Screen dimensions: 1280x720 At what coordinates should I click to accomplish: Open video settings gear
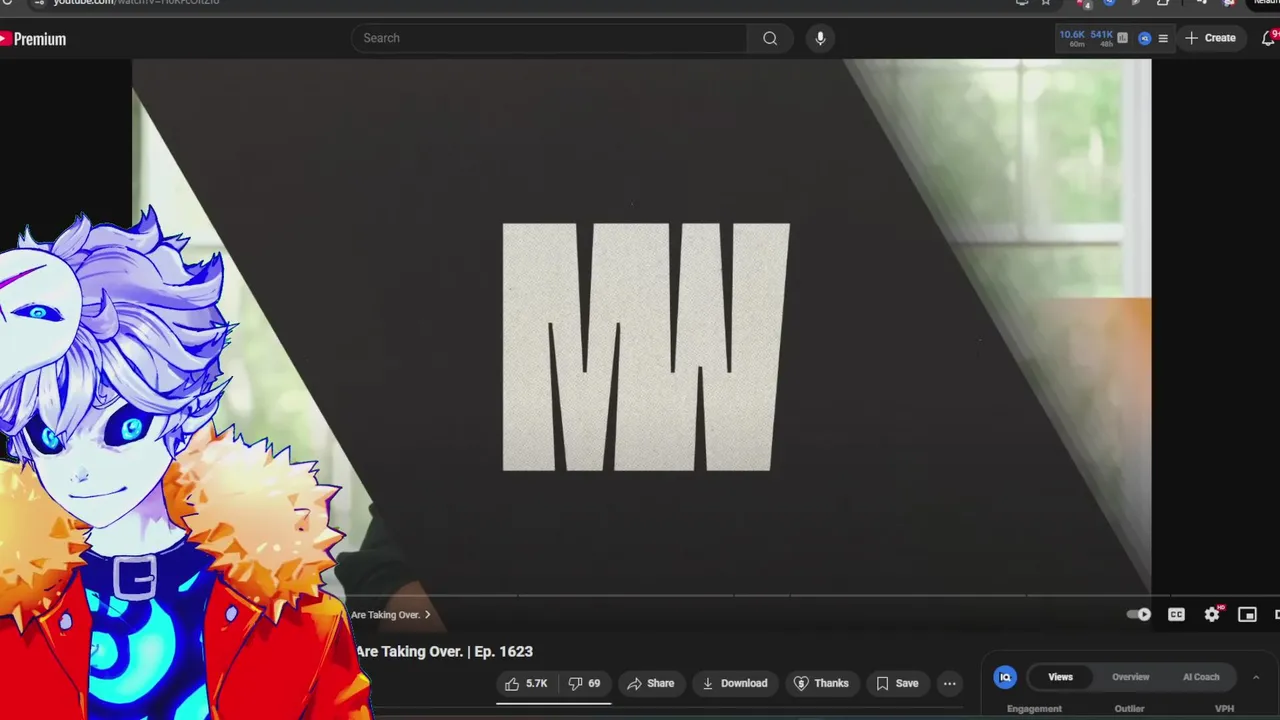1212,614
